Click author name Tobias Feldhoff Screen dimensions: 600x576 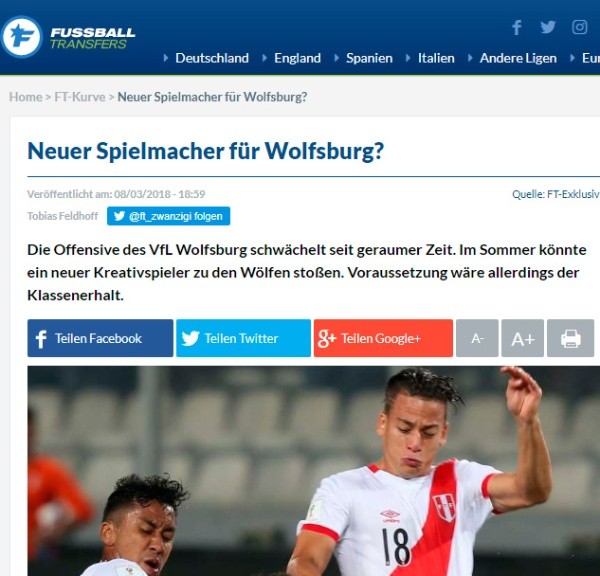coord(63,216)
